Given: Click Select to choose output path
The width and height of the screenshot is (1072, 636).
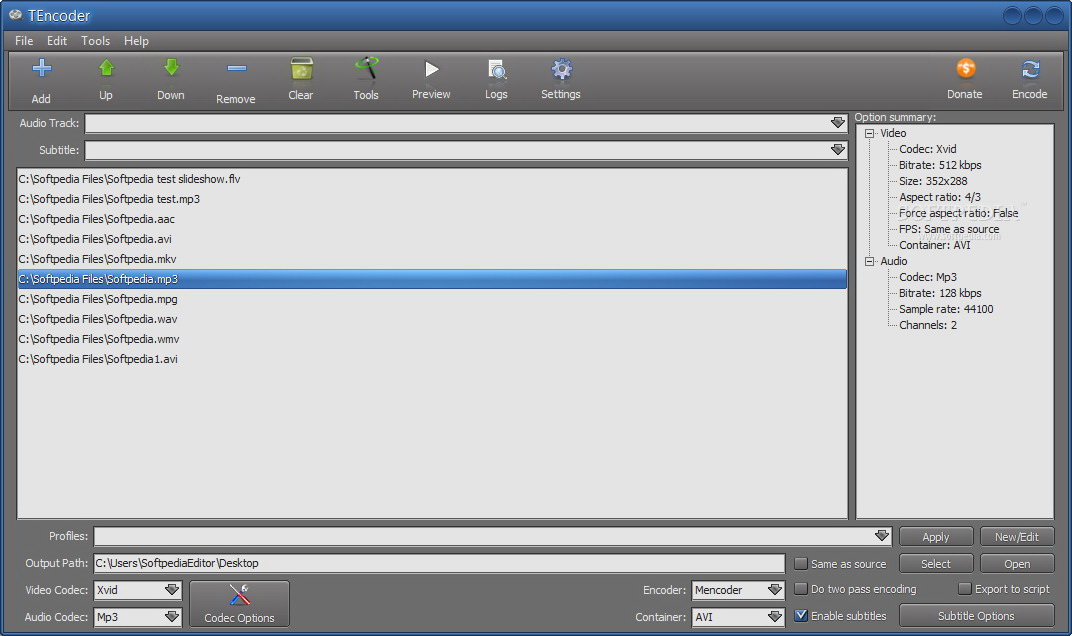Looking at the screenshot, I should click(x=936, y=564).
